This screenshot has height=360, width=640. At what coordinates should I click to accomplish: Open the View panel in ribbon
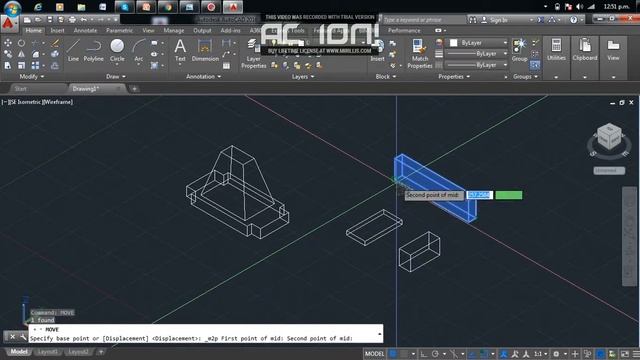tap(613, 57)
